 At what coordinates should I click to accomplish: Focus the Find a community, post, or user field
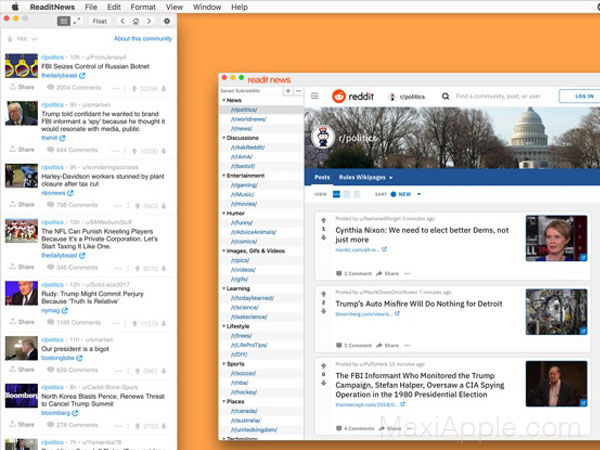point(498,96)
